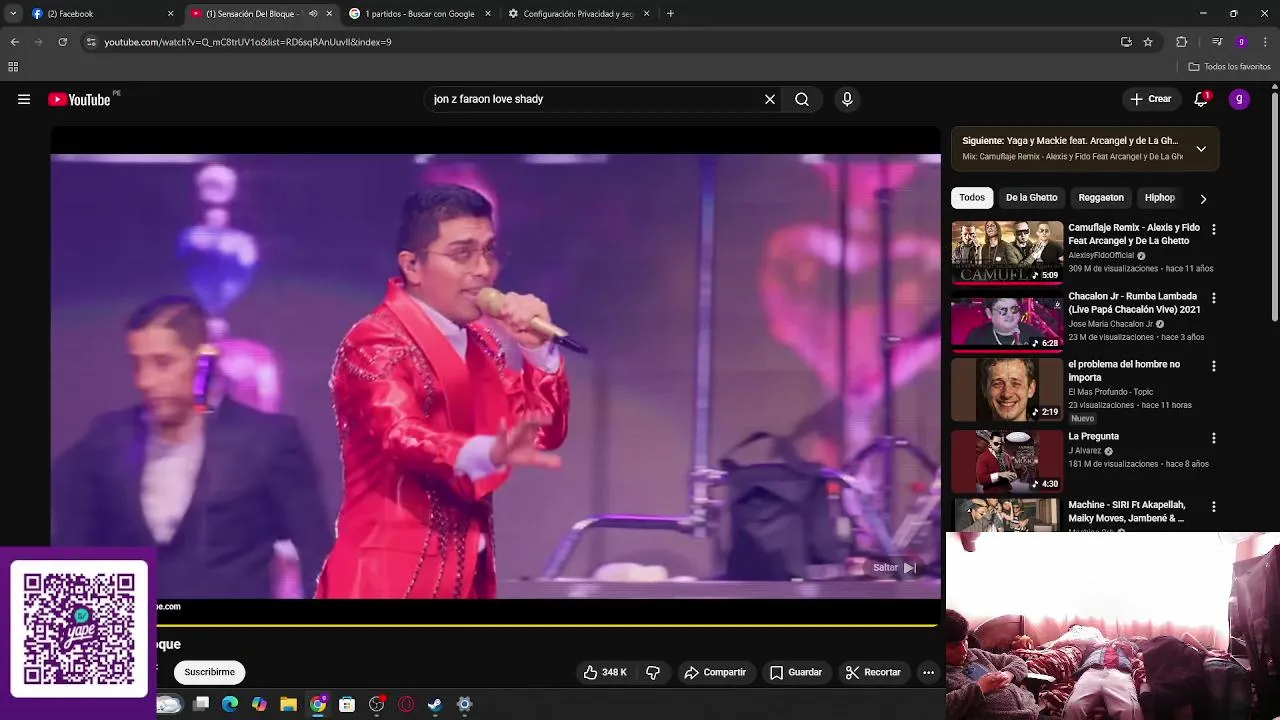Dislike the video with thumbs down
The image size is (1280, 720).
point(653,672)
